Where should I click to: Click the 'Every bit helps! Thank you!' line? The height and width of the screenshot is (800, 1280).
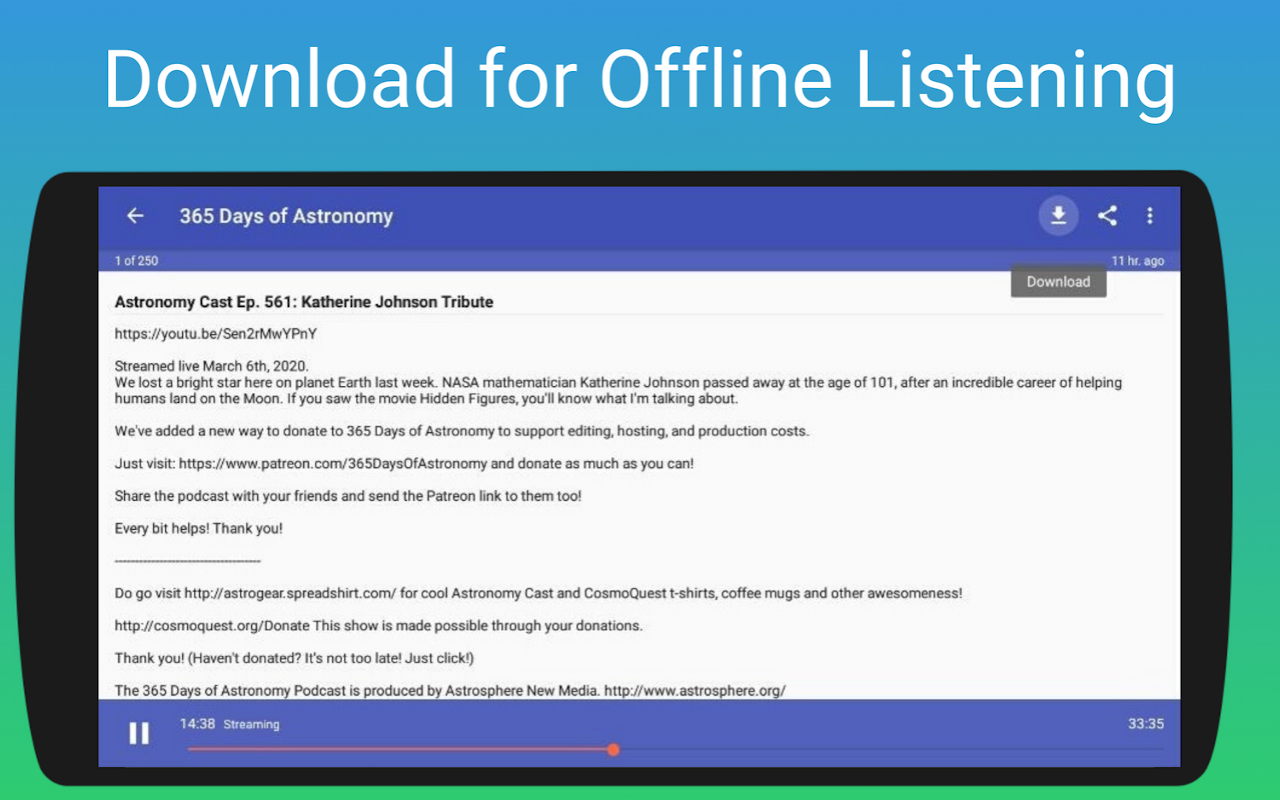199,528
